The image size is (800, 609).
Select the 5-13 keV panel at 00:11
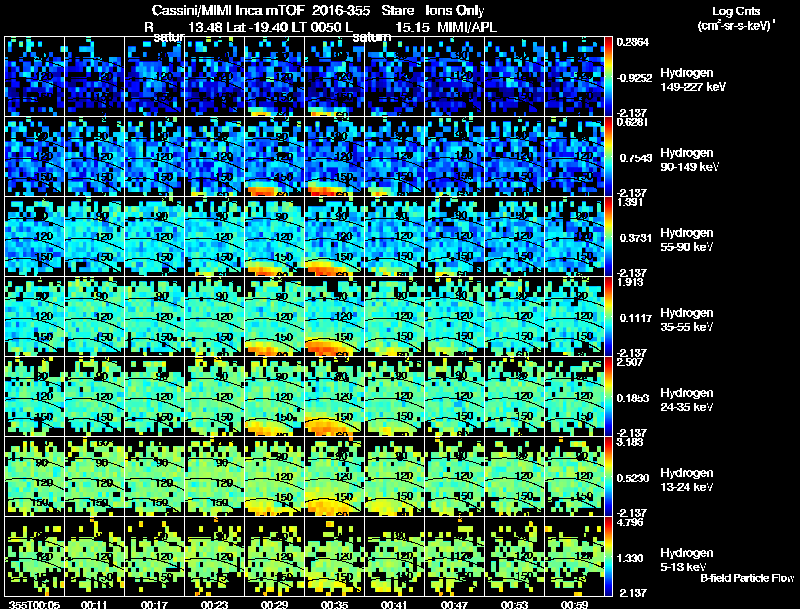click(94, 557)
